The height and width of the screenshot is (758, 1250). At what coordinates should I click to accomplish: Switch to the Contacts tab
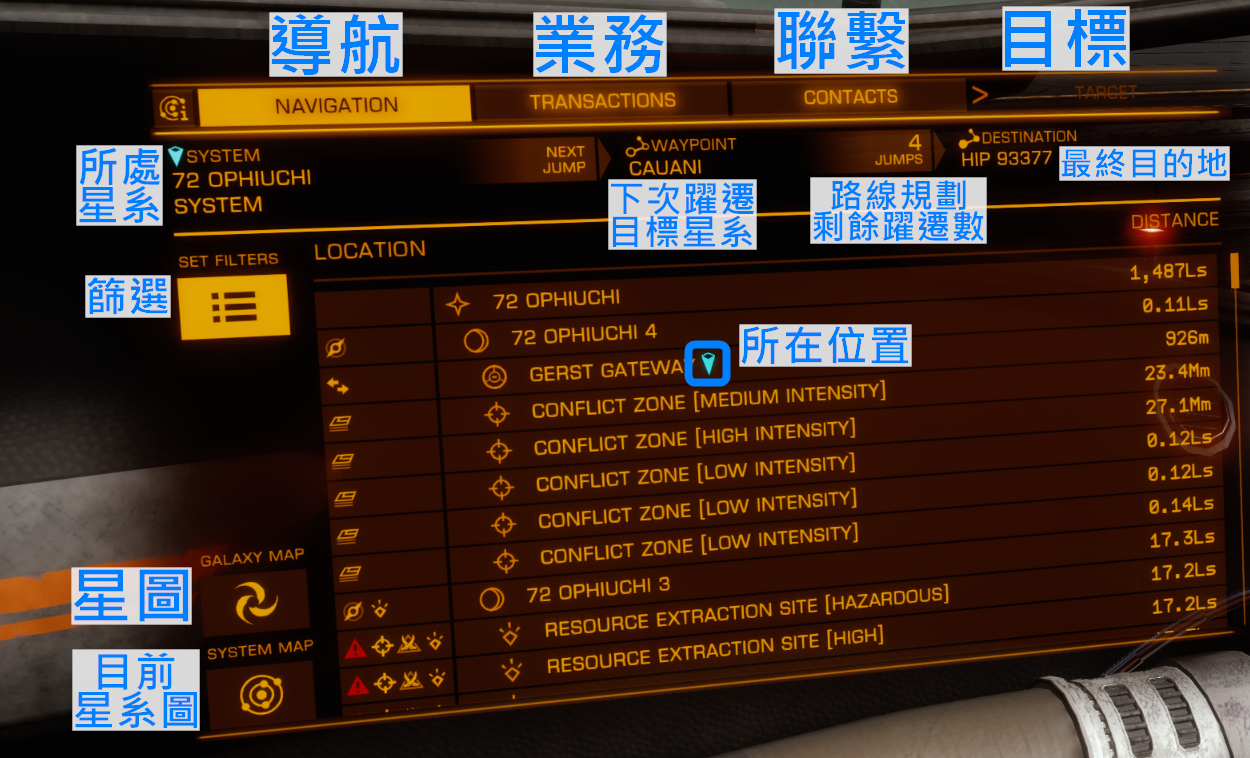click(850, 97)
